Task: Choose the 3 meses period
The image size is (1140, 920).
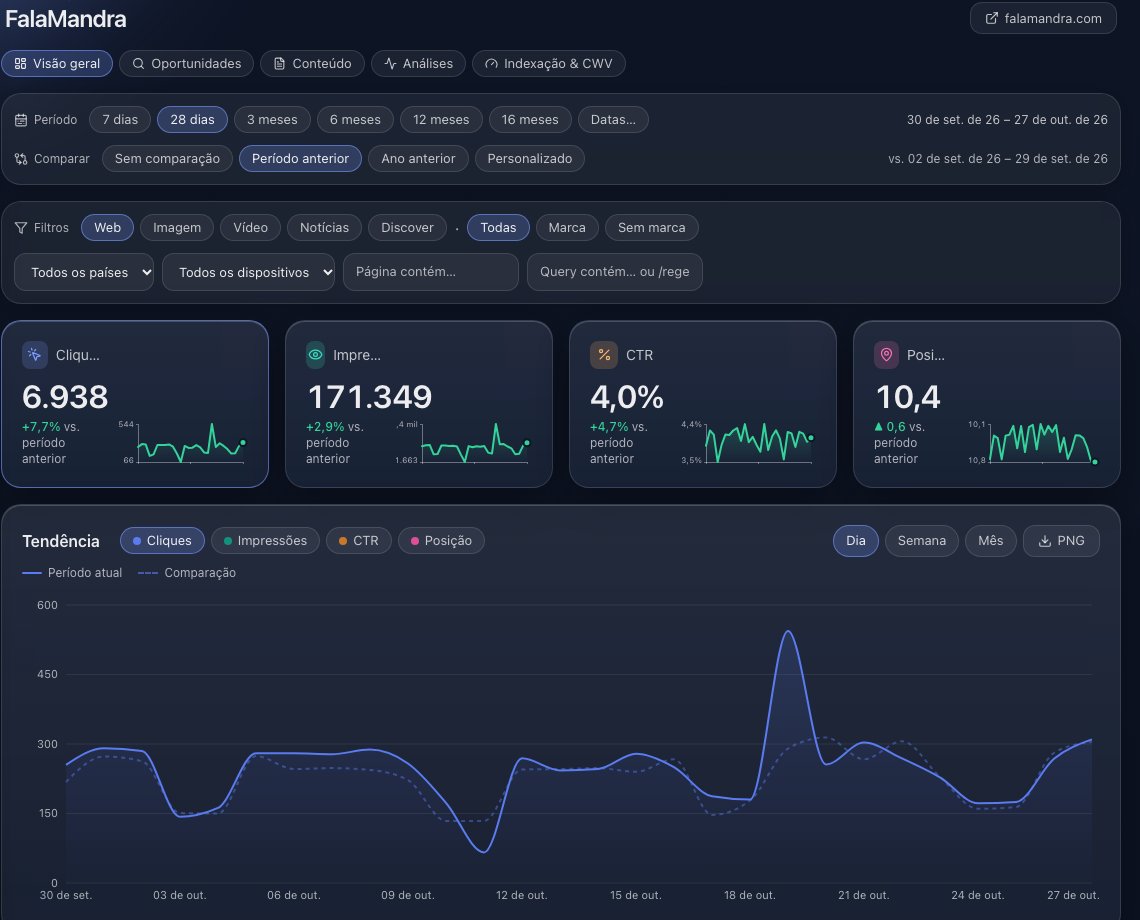Action: click(x=272, y=119)
